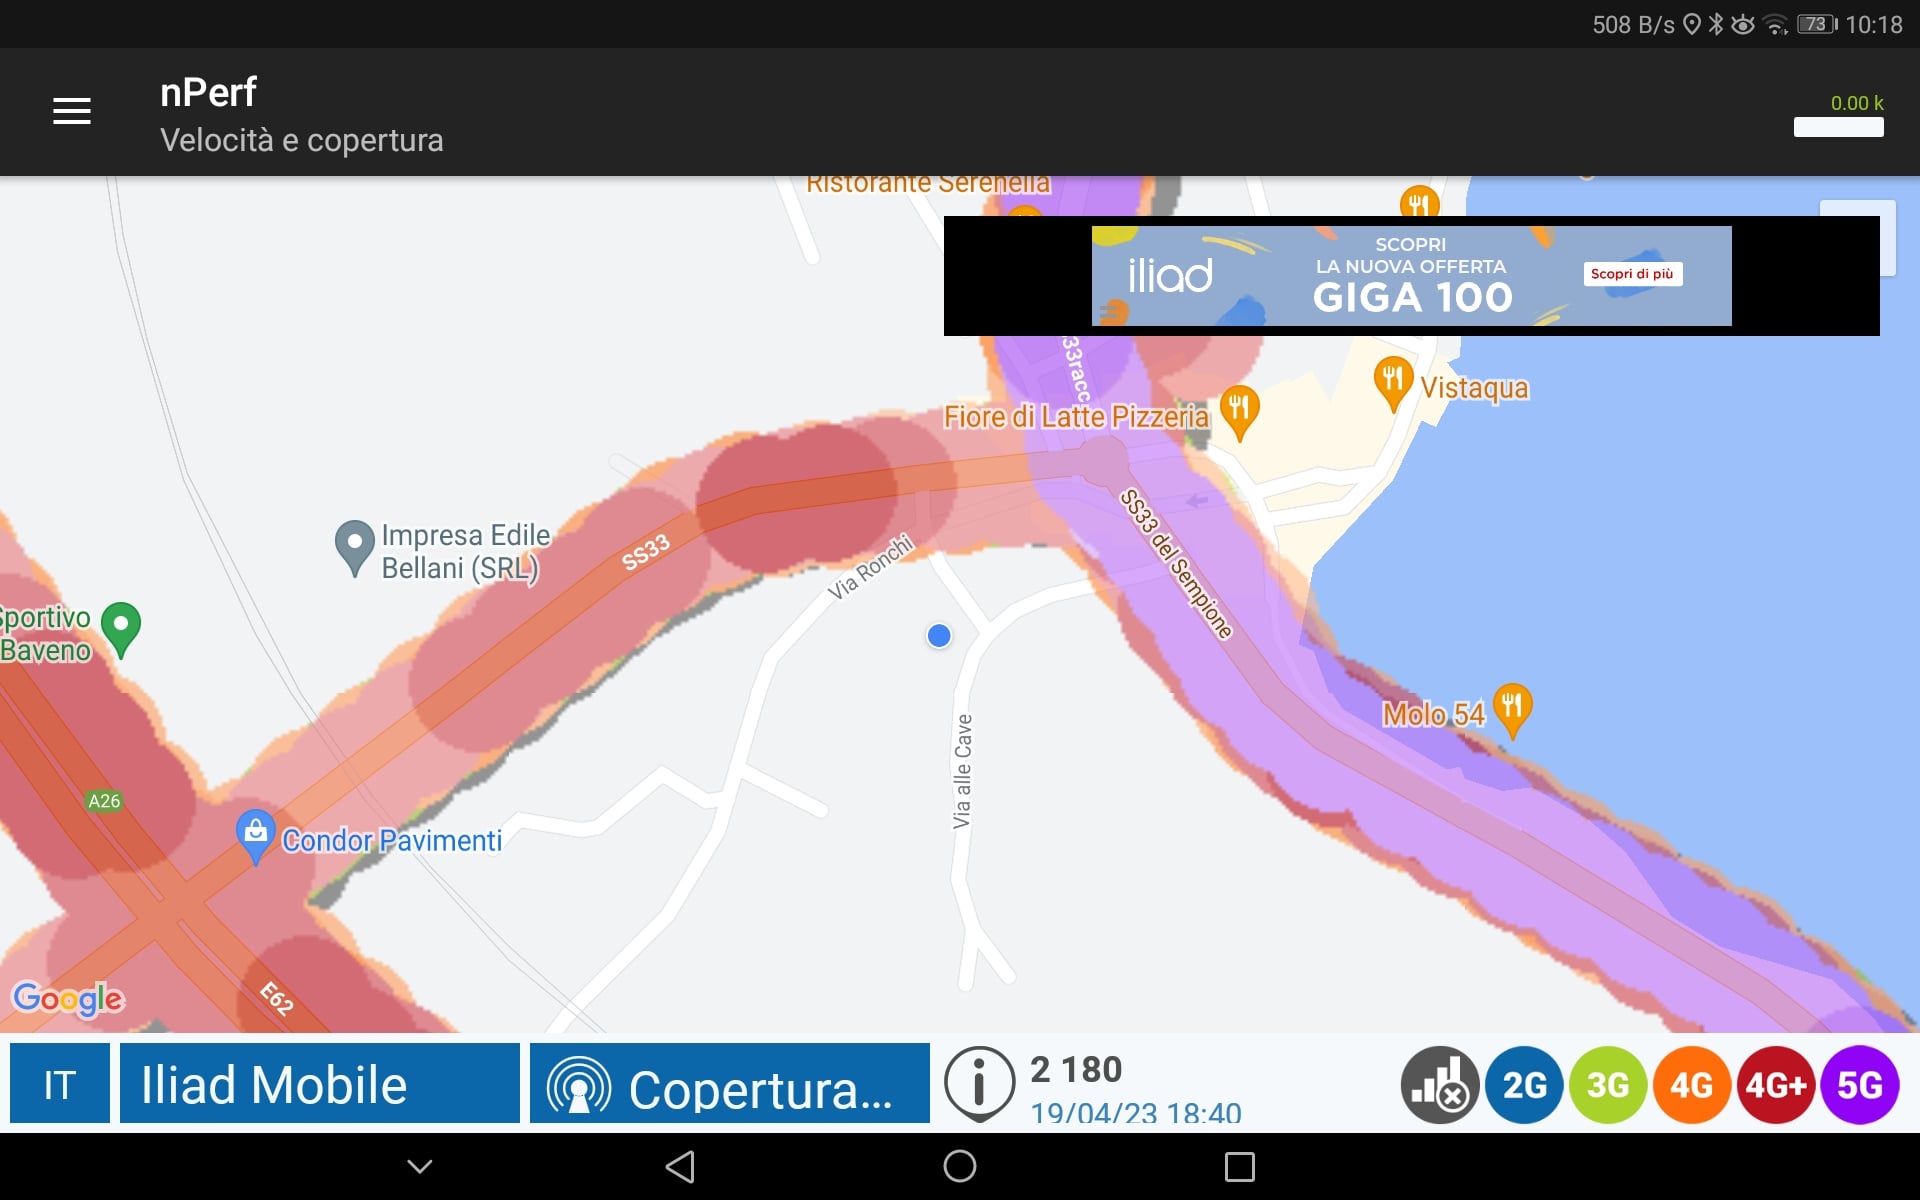Tap the Android back navigation button
This screenshot has width=1920, height=1200.
680,1166
